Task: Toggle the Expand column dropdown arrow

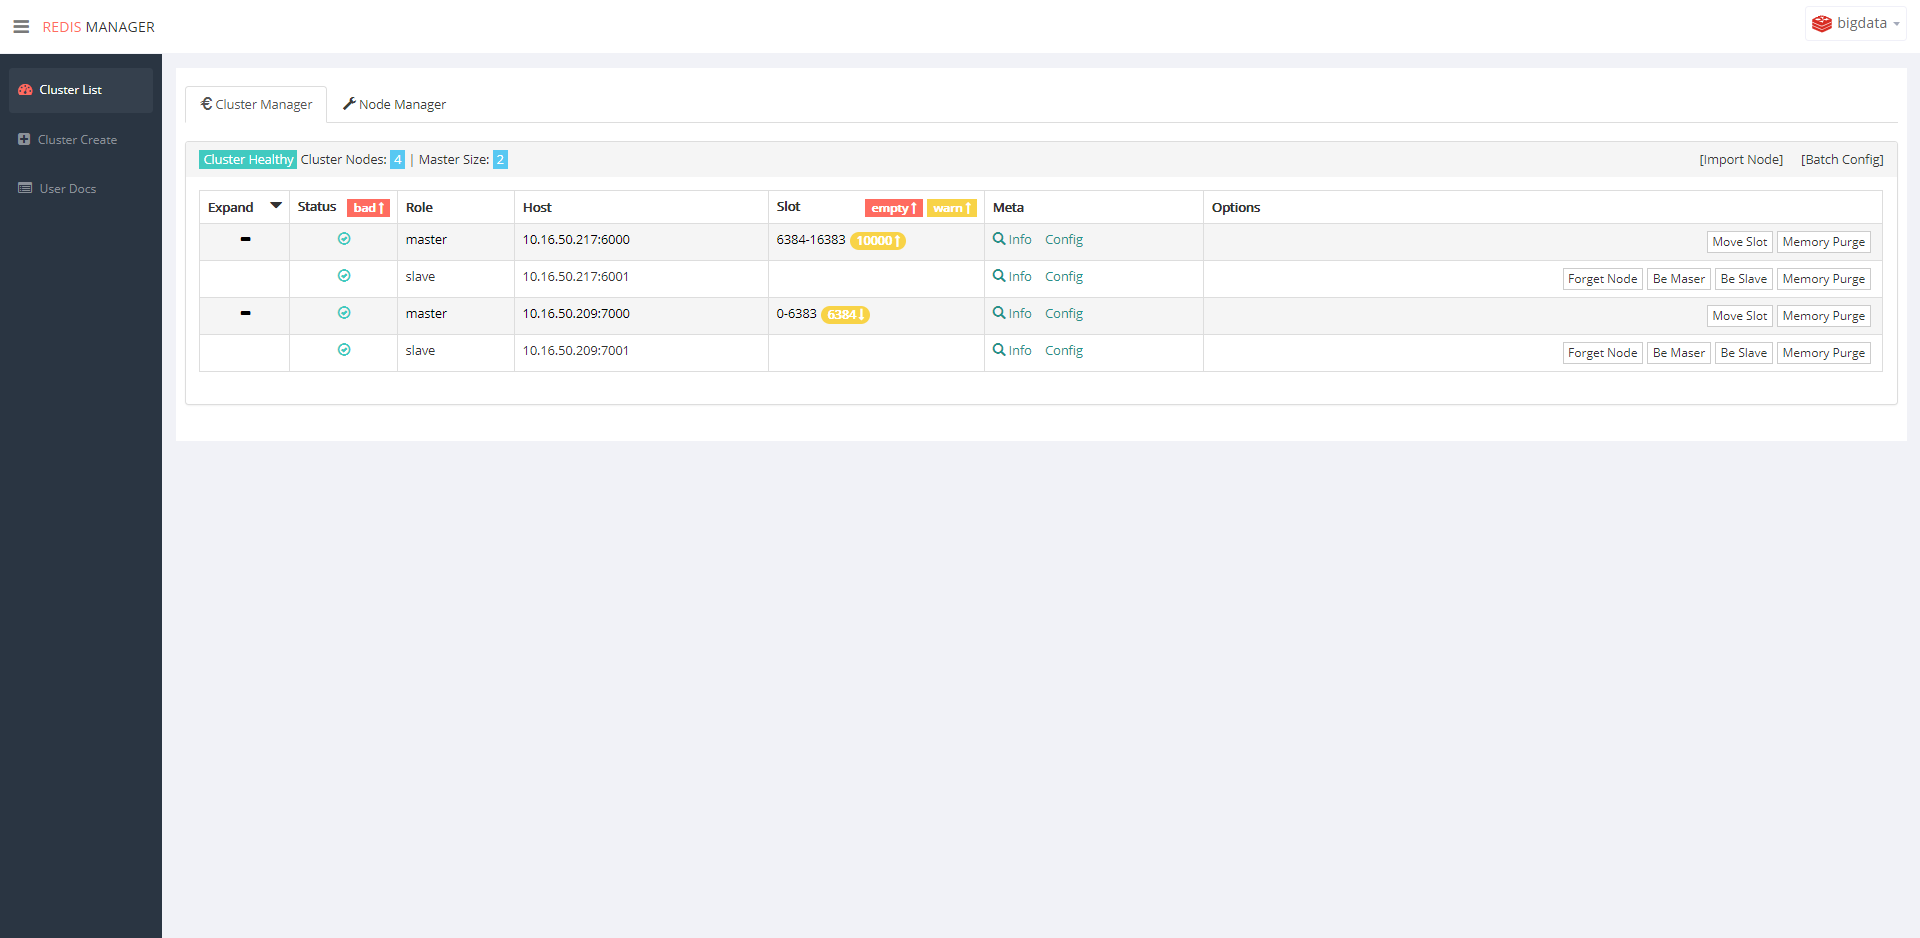Action: click(x=276, y=206)
